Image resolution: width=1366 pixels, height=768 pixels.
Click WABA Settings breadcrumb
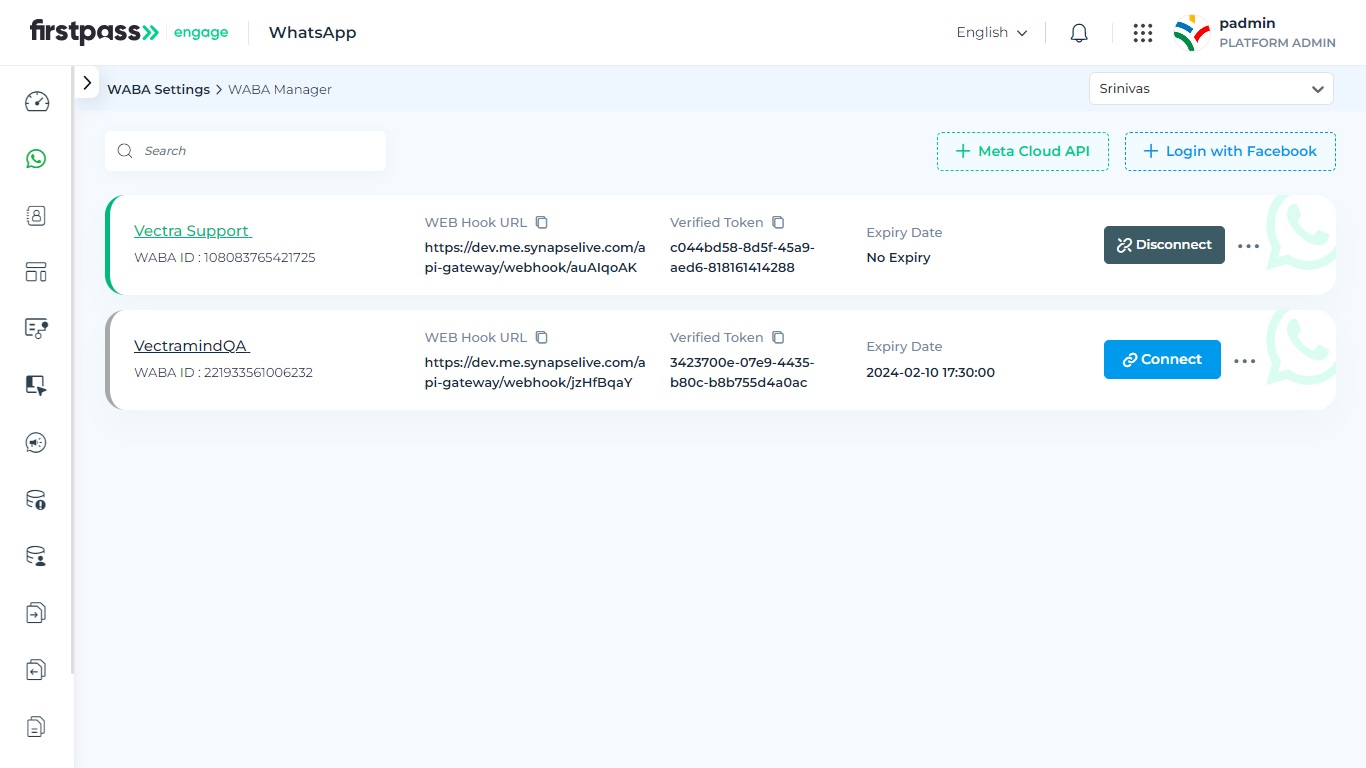(158, 89)
